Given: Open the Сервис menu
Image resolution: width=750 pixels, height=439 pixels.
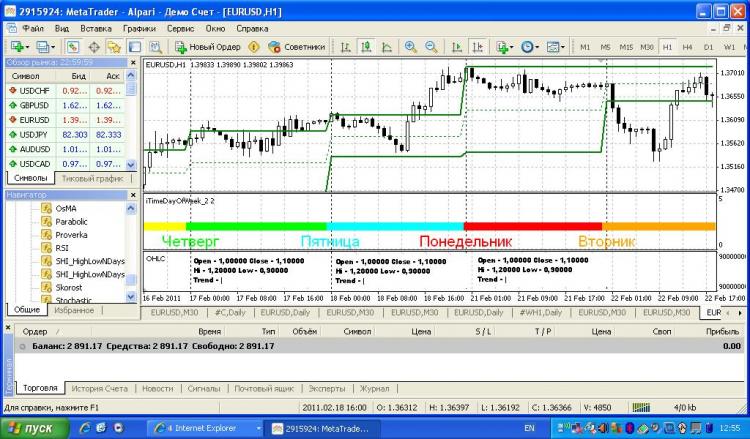Looking at the screenshot, I should (x=180, y=29).
